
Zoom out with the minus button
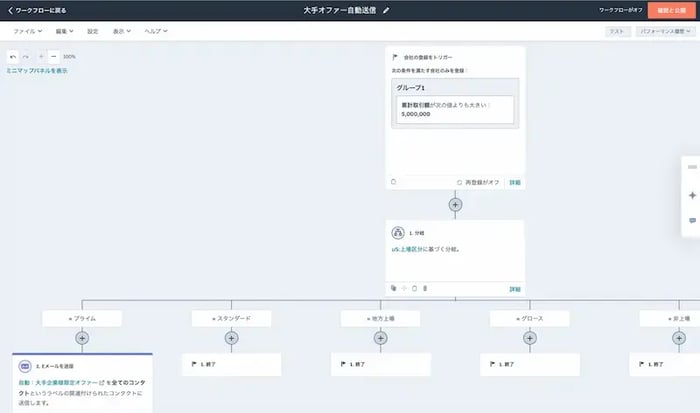(x=54, y=57)
